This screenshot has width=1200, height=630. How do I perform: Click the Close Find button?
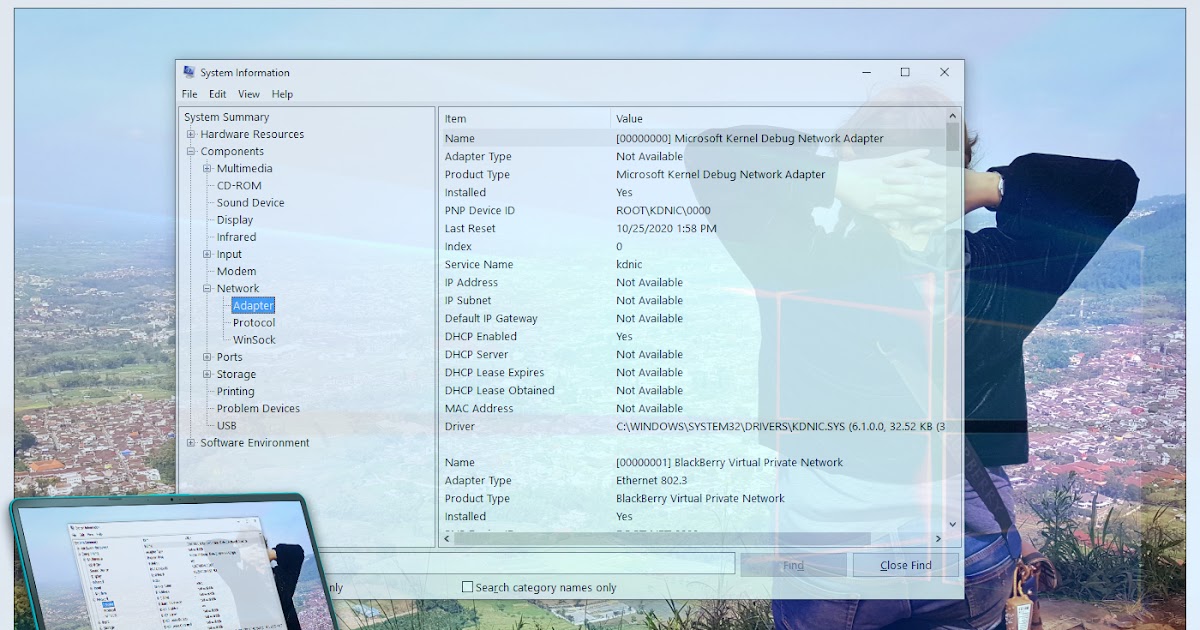coord(905,565)
